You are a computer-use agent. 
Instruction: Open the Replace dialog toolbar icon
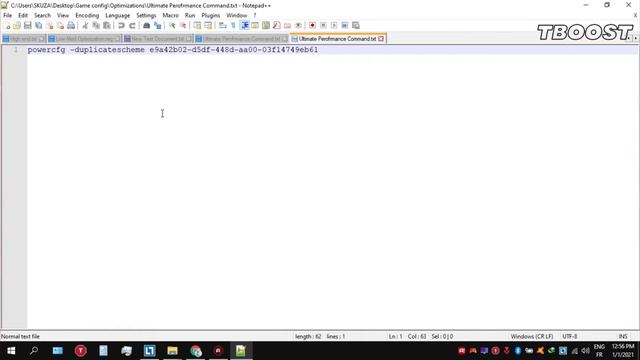[158, 25]
